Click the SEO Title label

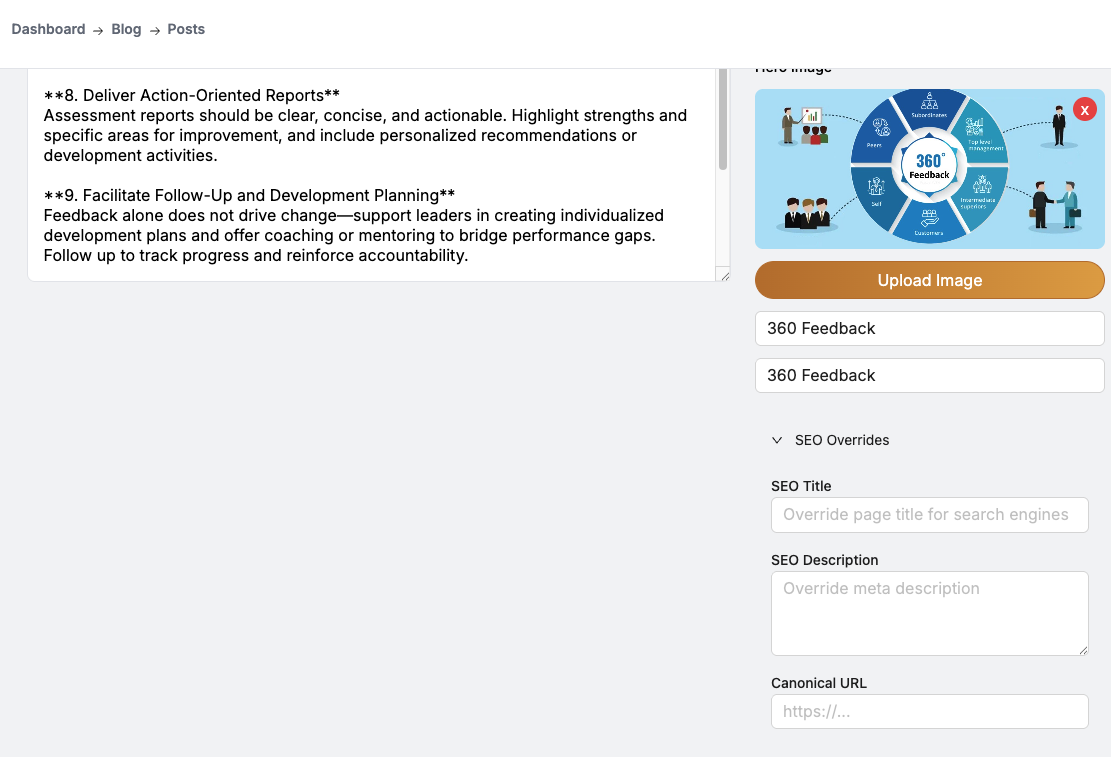801,486
